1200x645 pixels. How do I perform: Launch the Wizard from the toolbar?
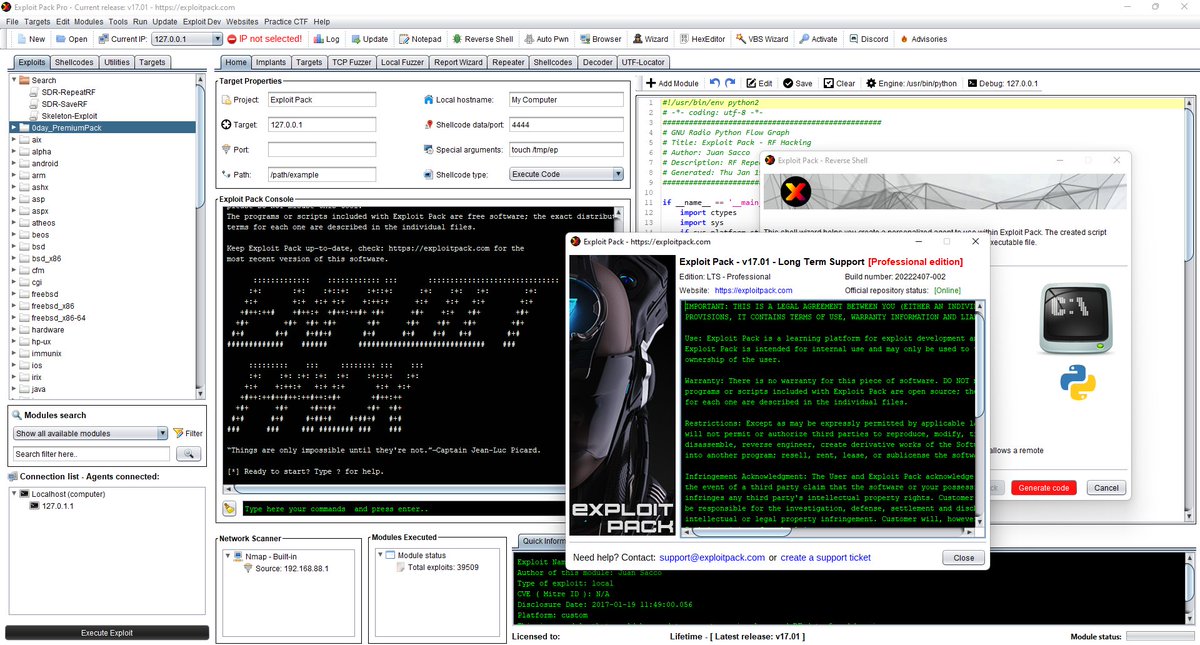(650, 39)
